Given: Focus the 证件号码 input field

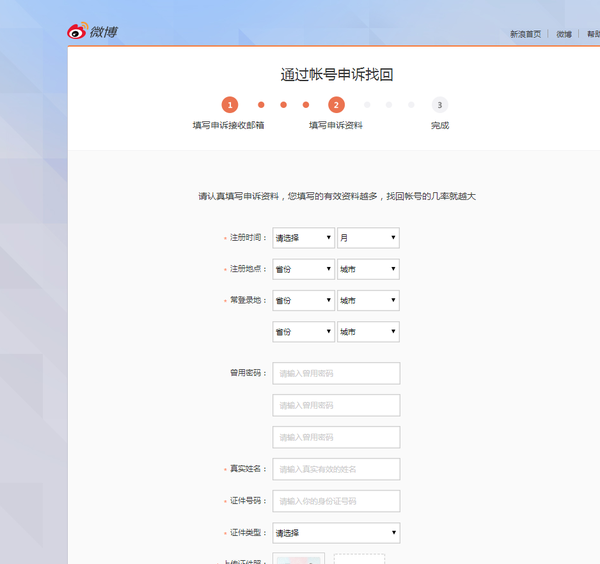Looking at the screenshot, I should 336,501.
